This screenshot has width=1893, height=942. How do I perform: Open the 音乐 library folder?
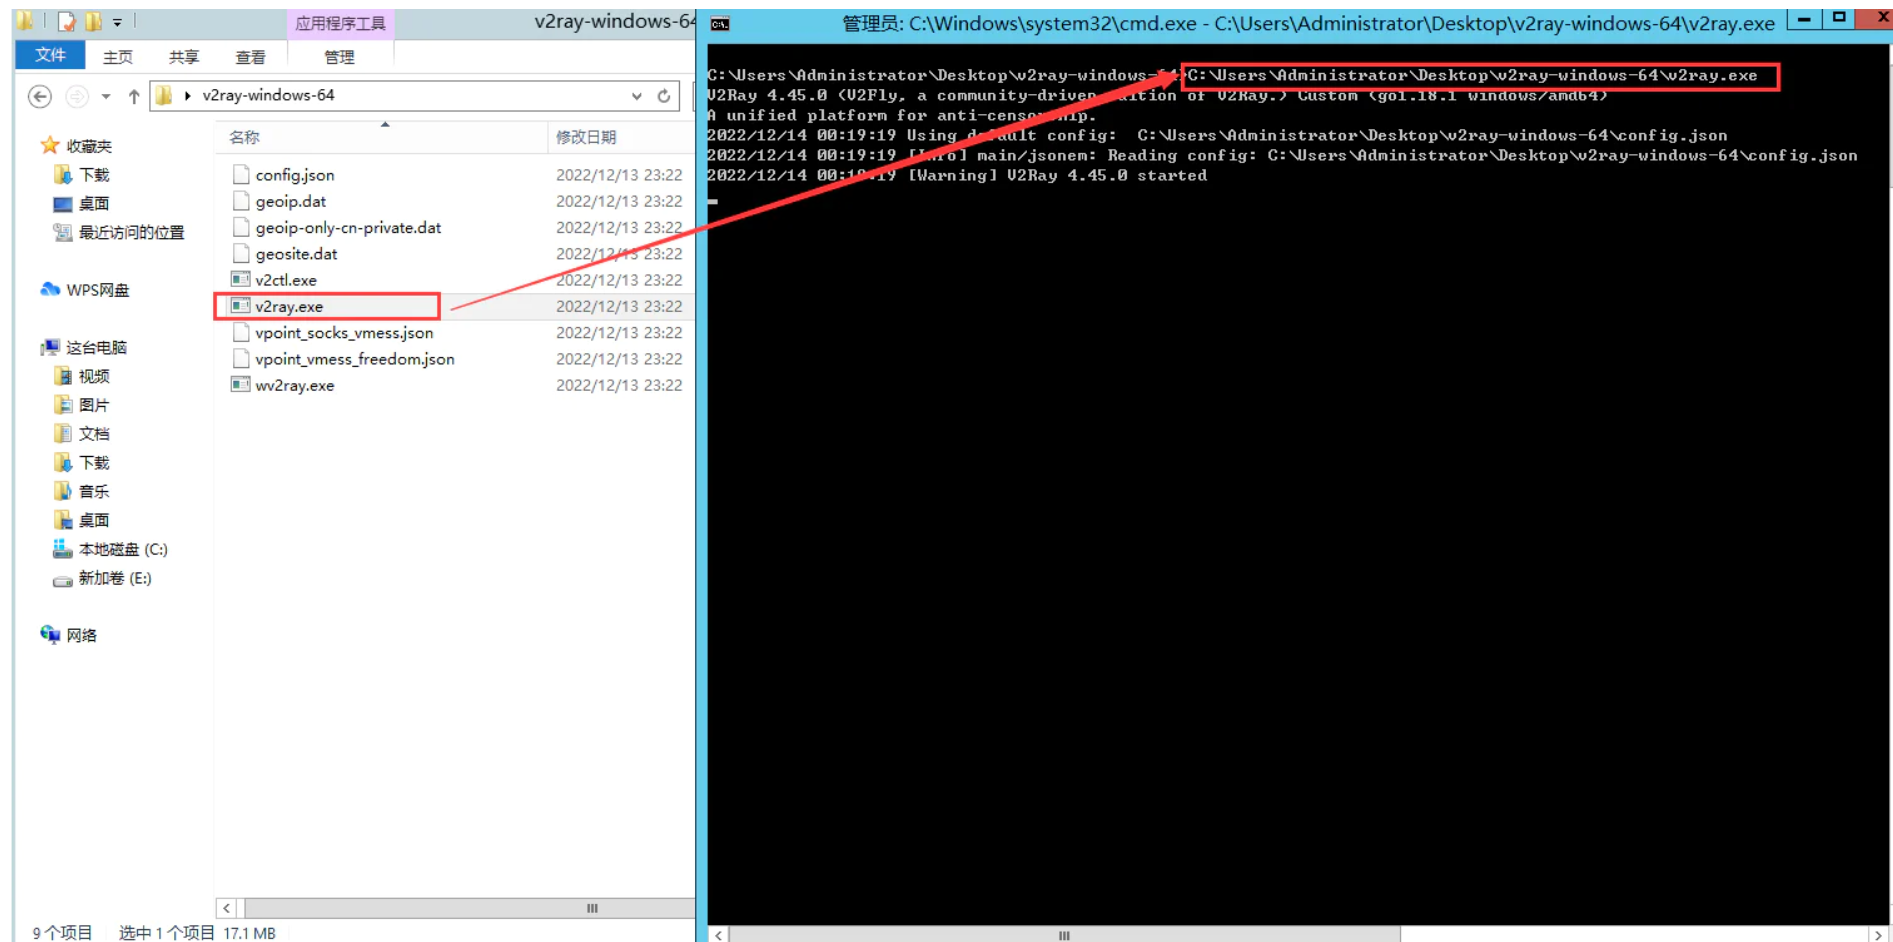[94, 492]
